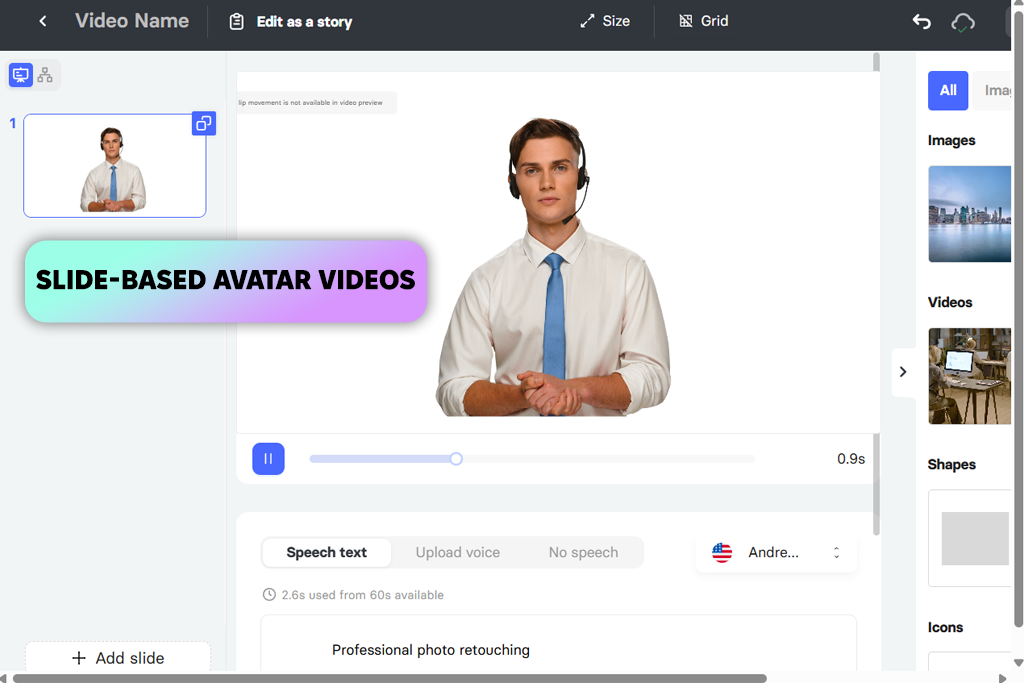
Task: Pause the video preview
Action: click(268, 458)
